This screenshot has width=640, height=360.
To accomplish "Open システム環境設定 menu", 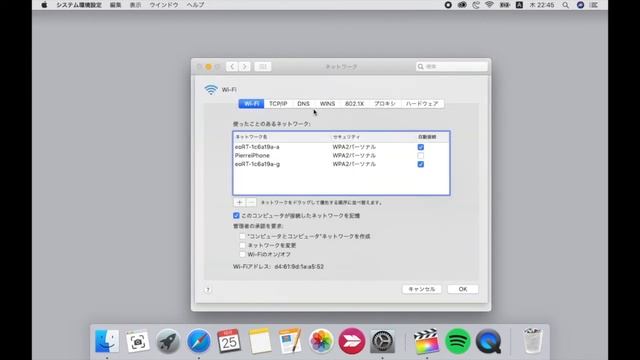I will coord(79,5).
